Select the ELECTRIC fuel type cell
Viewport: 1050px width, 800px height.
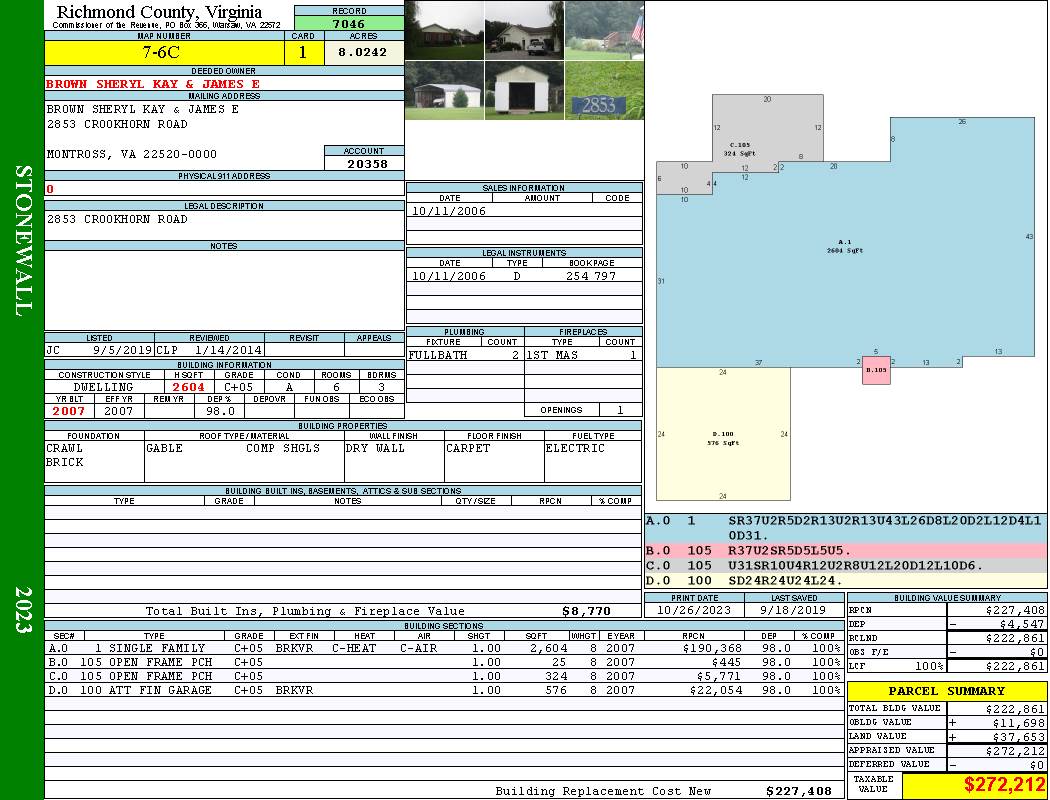coord(593,461)
